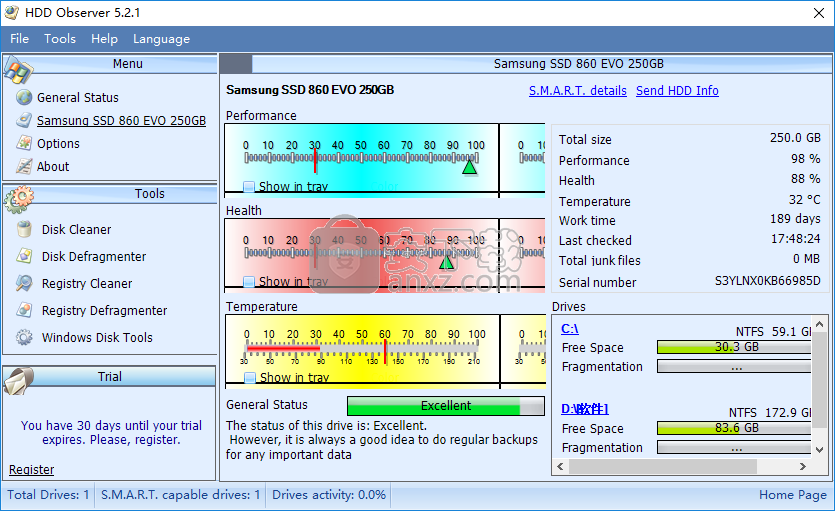This screenshot has height=511, width=835.
Task: Enable Show in tray under Temperature
Action: 250,377
